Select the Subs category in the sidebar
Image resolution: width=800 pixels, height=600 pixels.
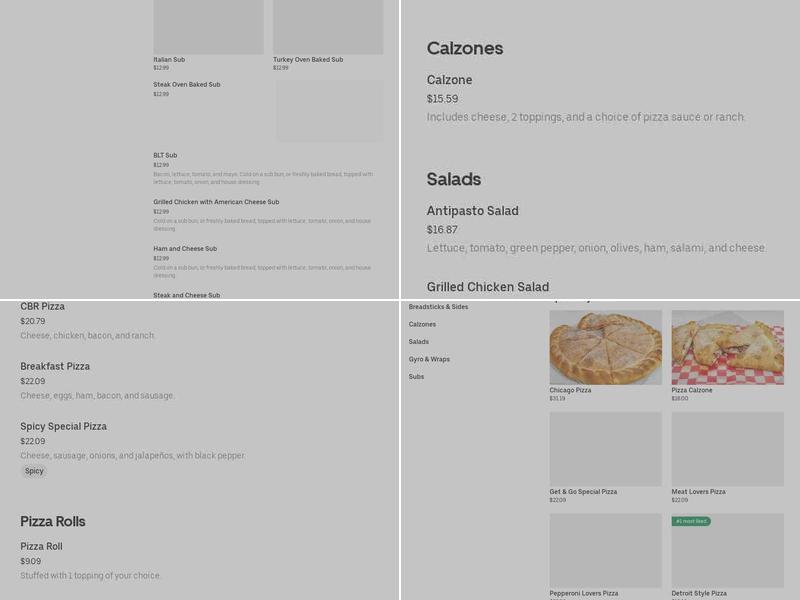click(414, 377)
